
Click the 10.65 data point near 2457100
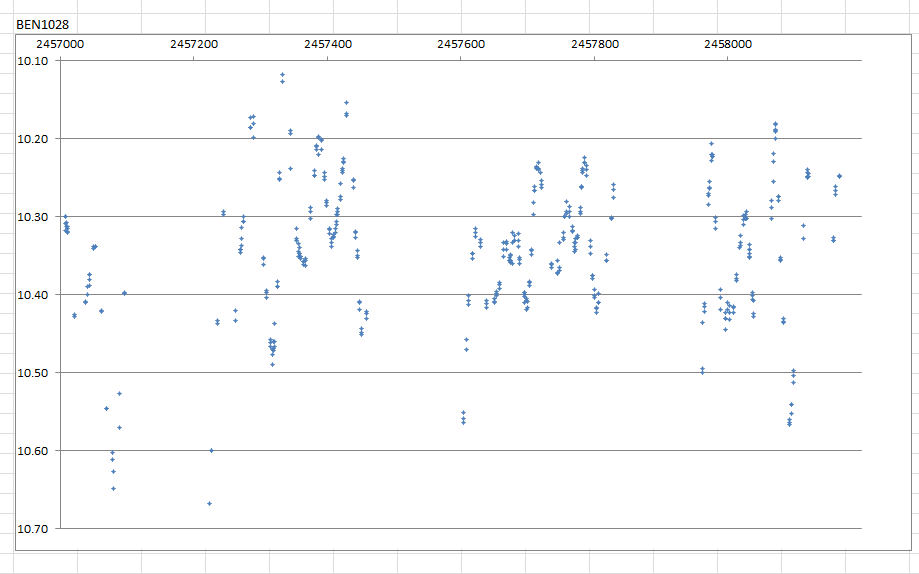pos(113,488)
